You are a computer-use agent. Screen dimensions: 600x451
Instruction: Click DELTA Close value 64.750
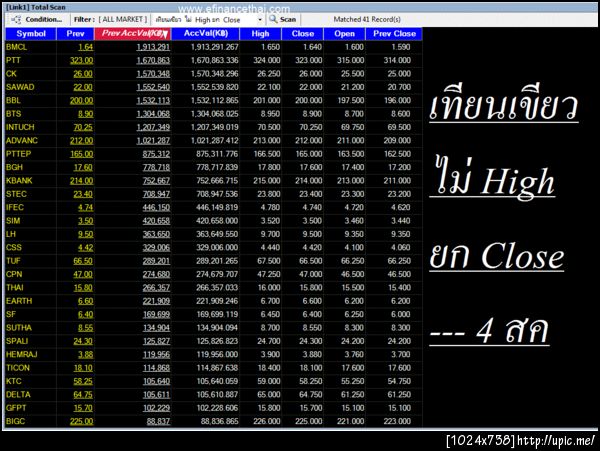point(310,395)
